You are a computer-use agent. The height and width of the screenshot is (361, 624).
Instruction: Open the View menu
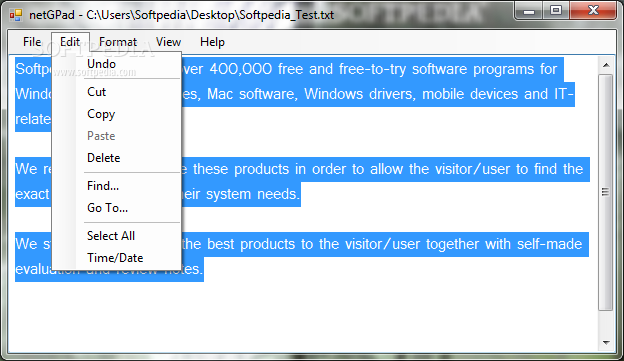pyautogui.click(x=168, y=42)
